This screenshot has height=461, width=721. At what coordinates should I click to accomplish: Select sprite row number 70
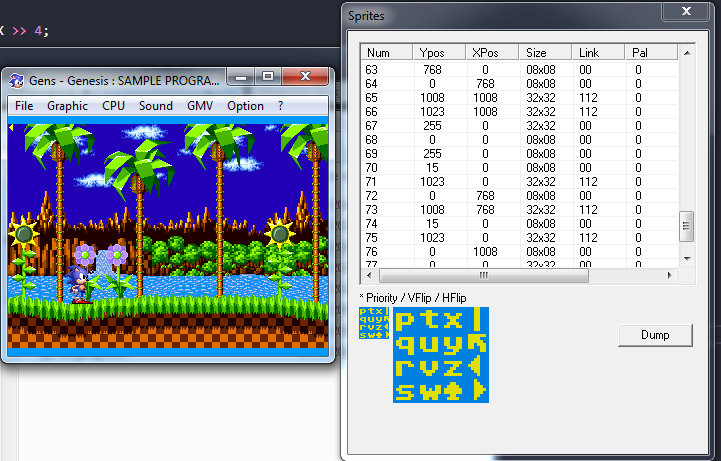520,168
